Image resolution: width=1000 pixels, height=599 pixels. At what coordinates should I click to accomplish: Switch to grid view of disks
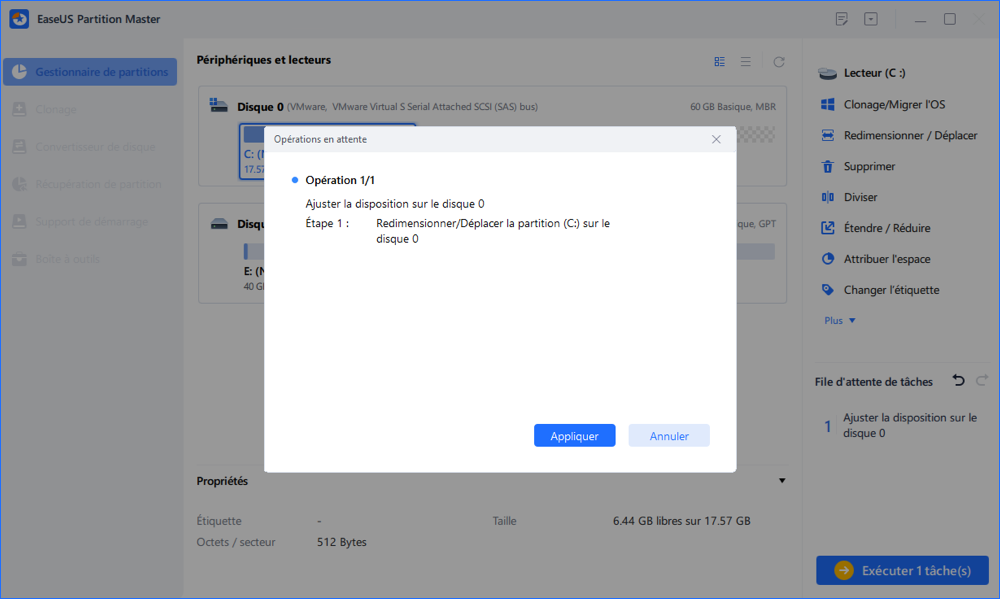719,62
